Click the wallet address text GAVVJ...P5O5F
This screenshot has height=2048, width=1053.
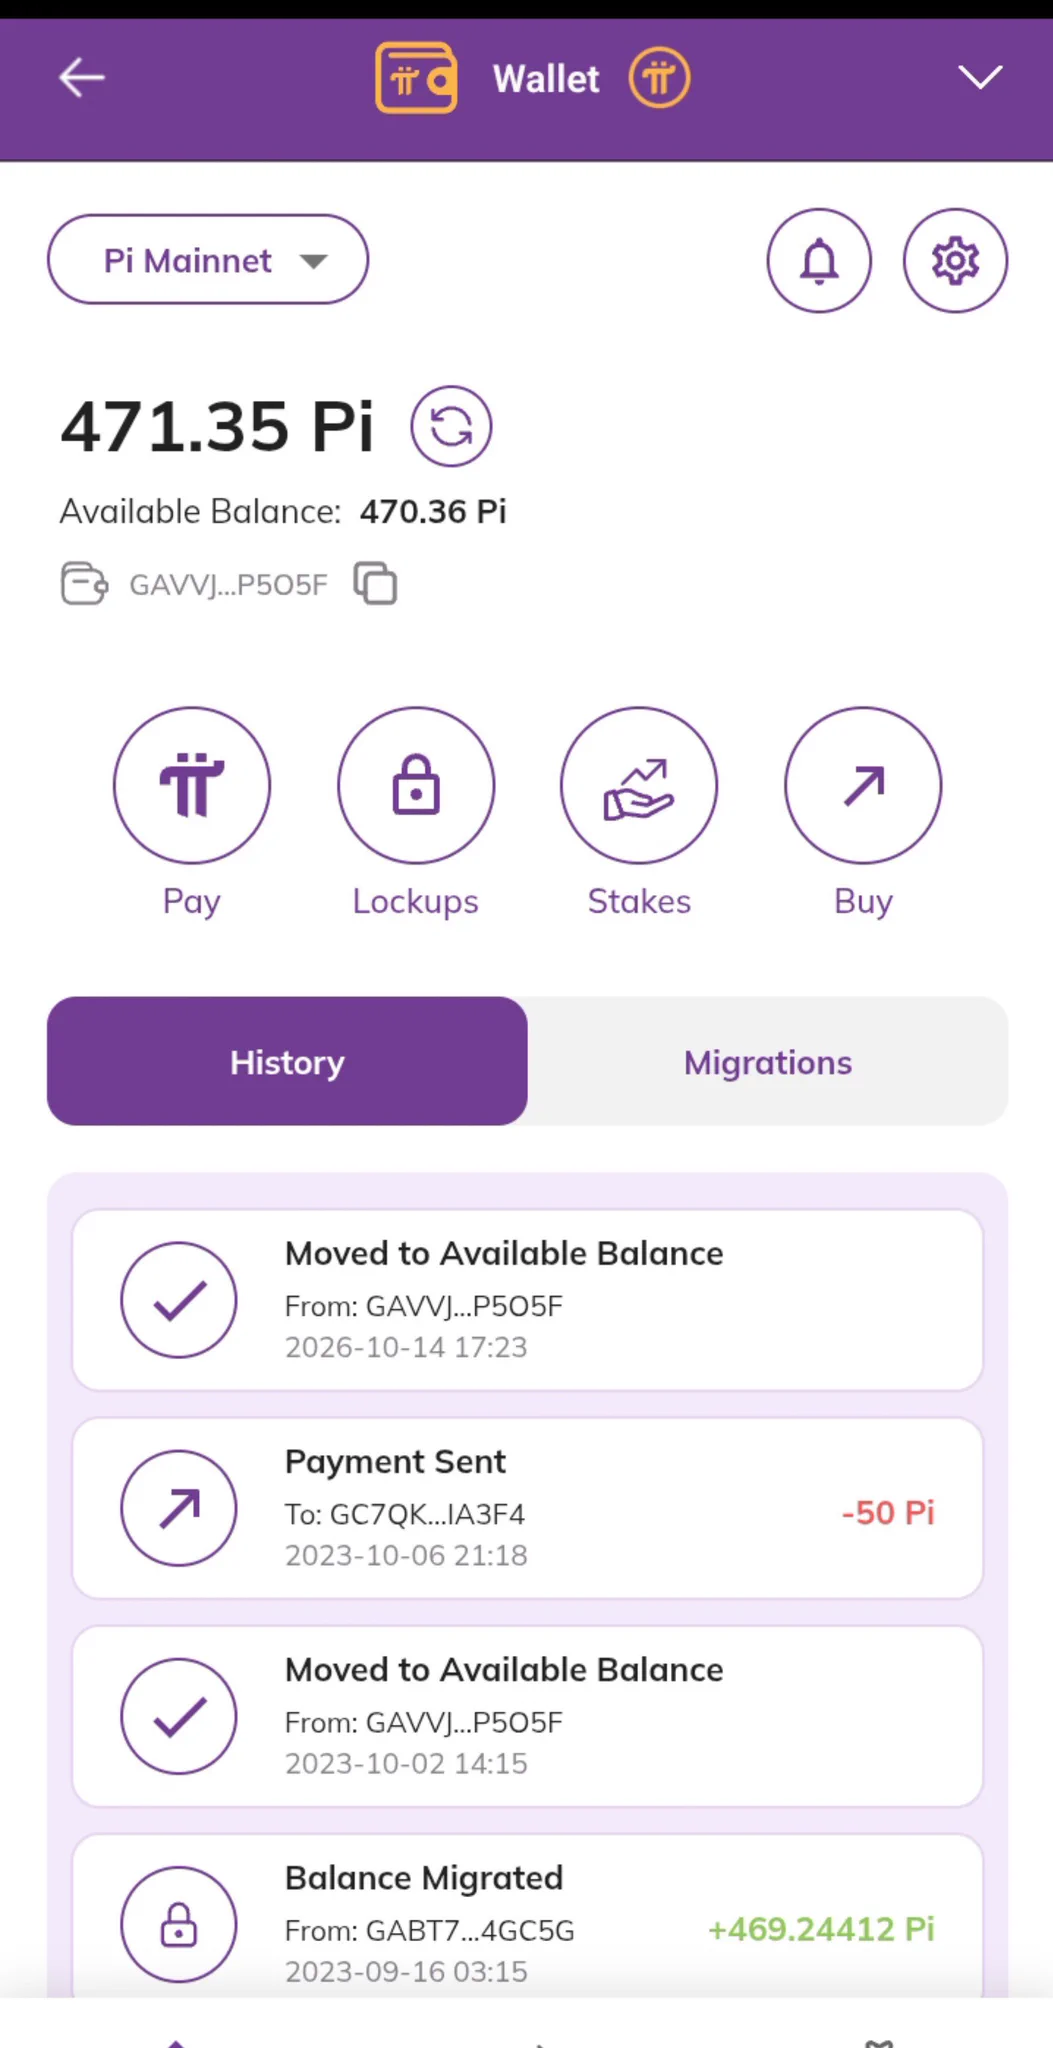click(x=228, y=585)
